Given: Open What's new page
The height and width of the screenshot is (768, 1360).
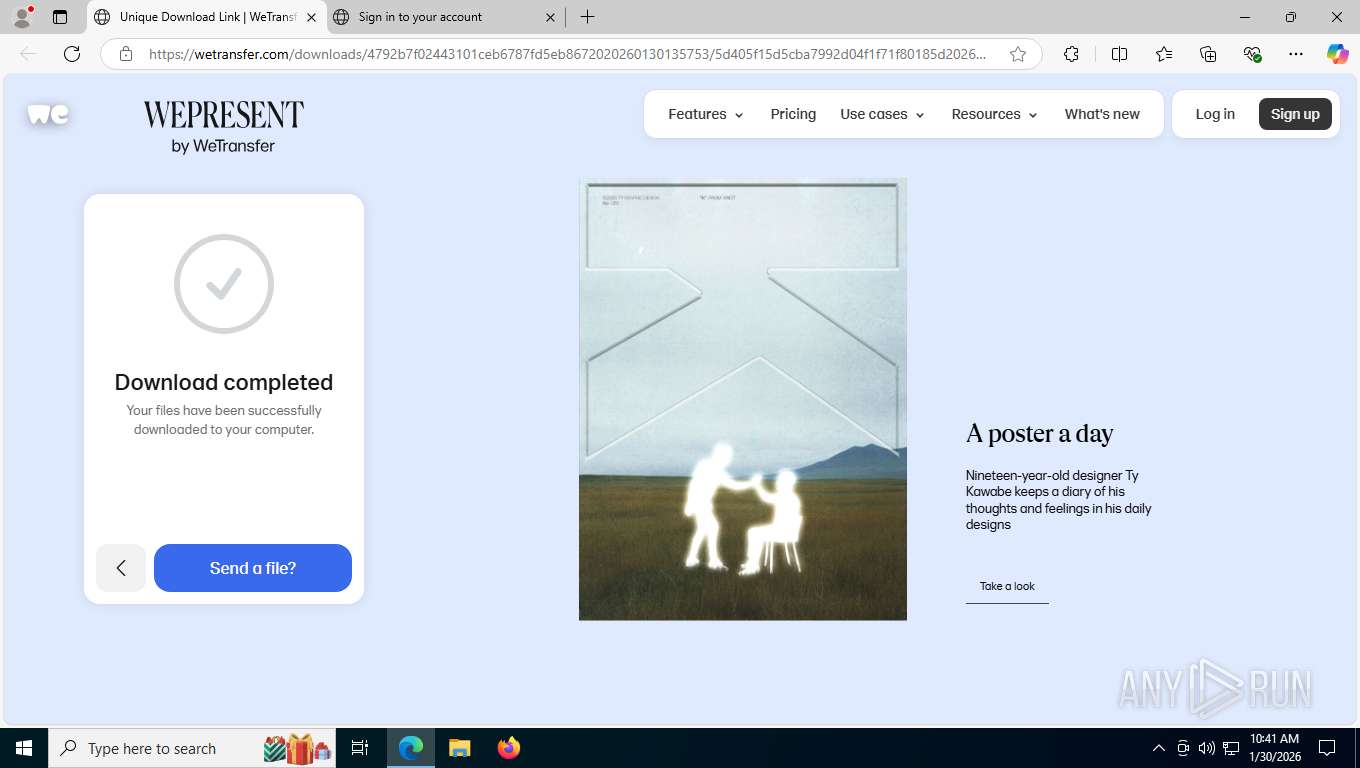Looking at the screenshot, I should pyautogui.click(x=1102, y=114).
